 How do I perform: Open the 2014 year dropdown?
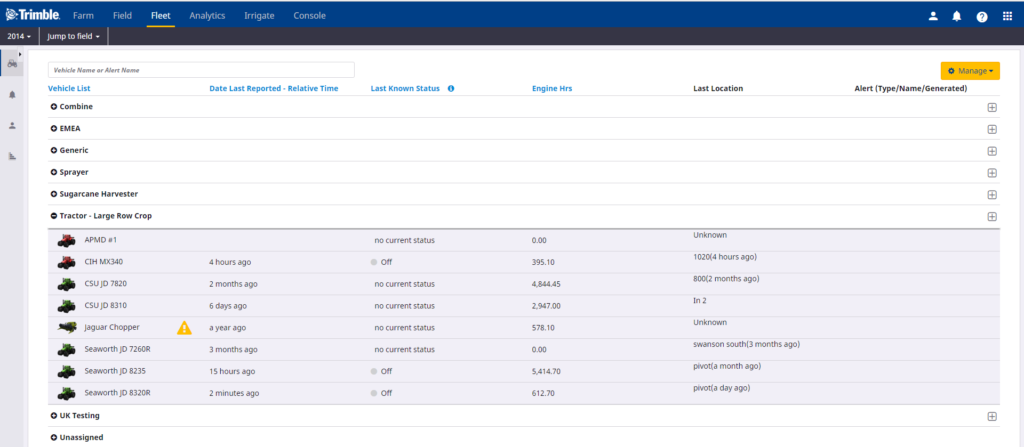coord(20,37)
